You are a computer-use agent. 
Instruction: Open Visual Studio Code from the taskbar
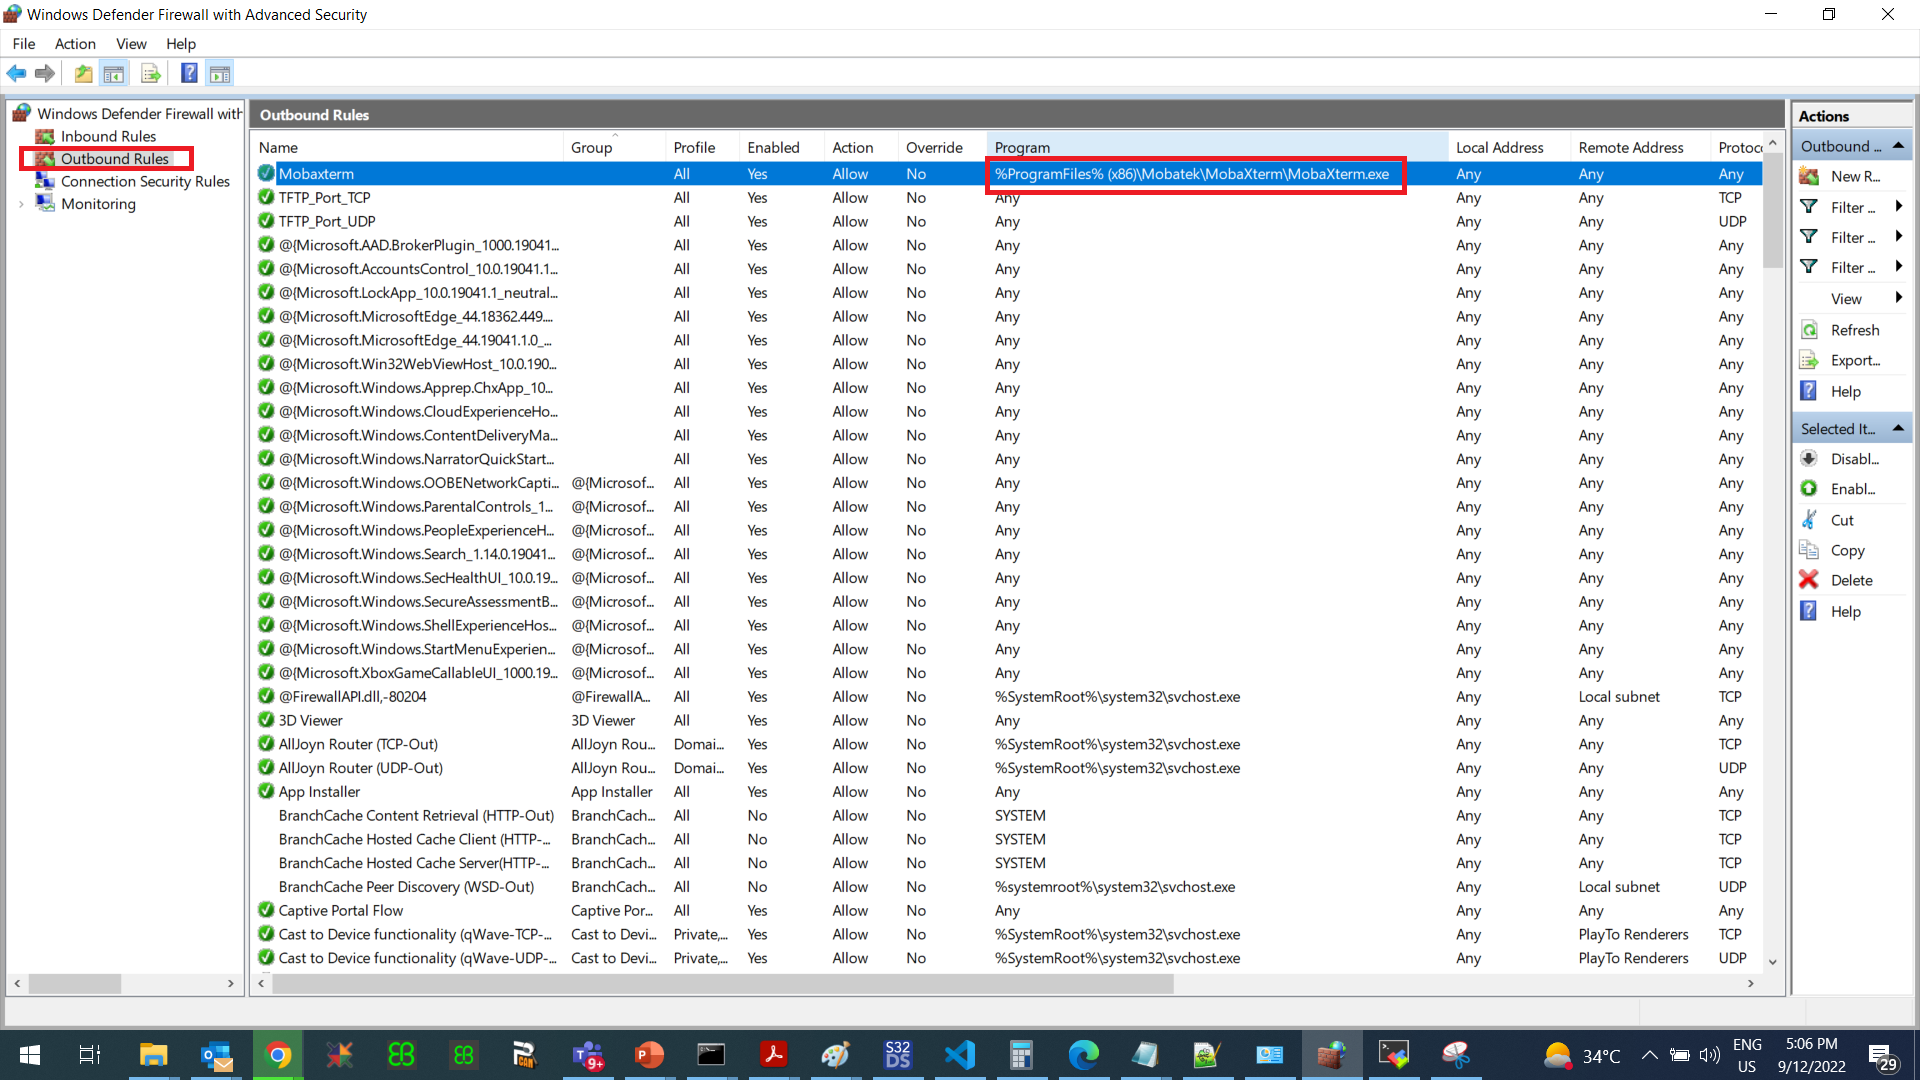point(959,1055)
